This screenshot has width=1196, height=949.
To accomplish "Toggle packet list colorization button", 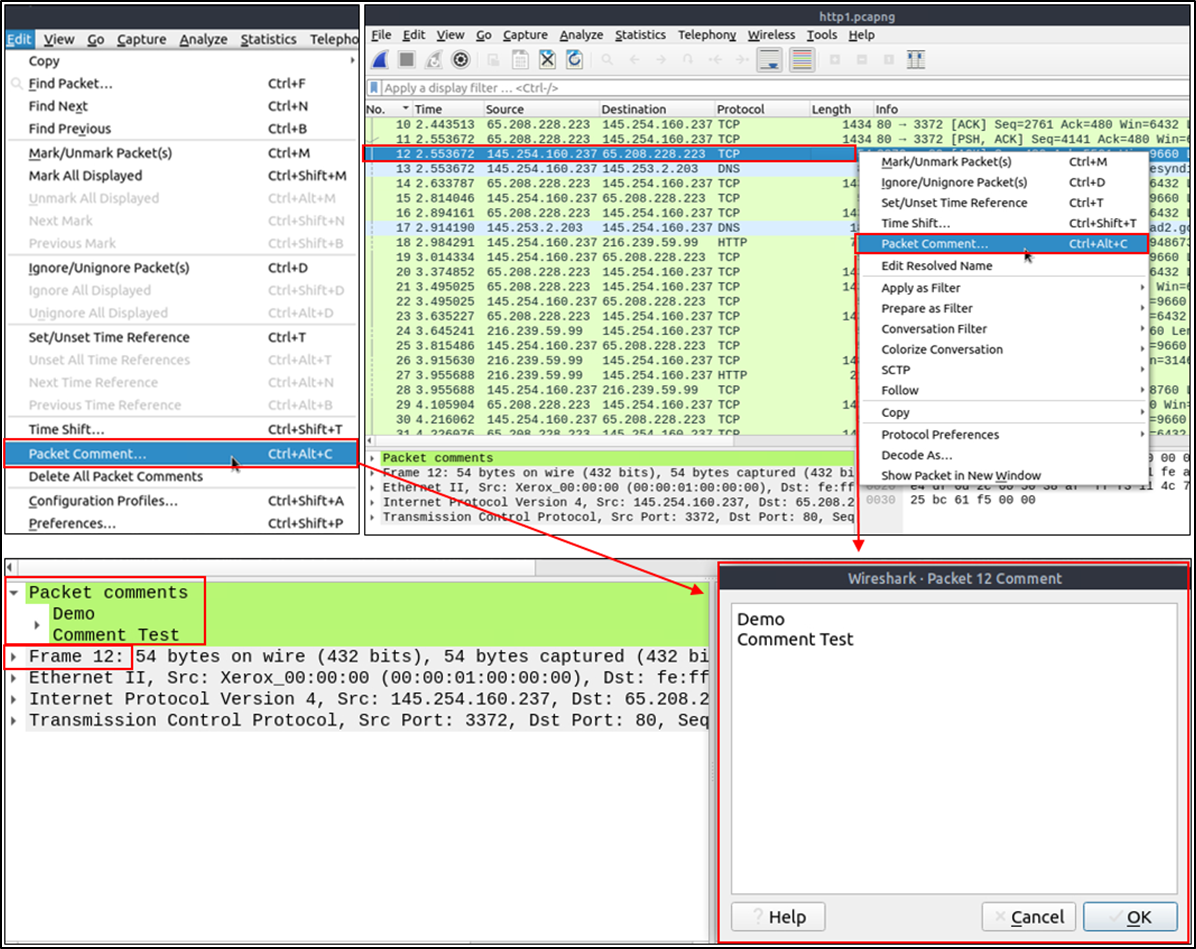I will pyautogui.click(x=802, y=60).
